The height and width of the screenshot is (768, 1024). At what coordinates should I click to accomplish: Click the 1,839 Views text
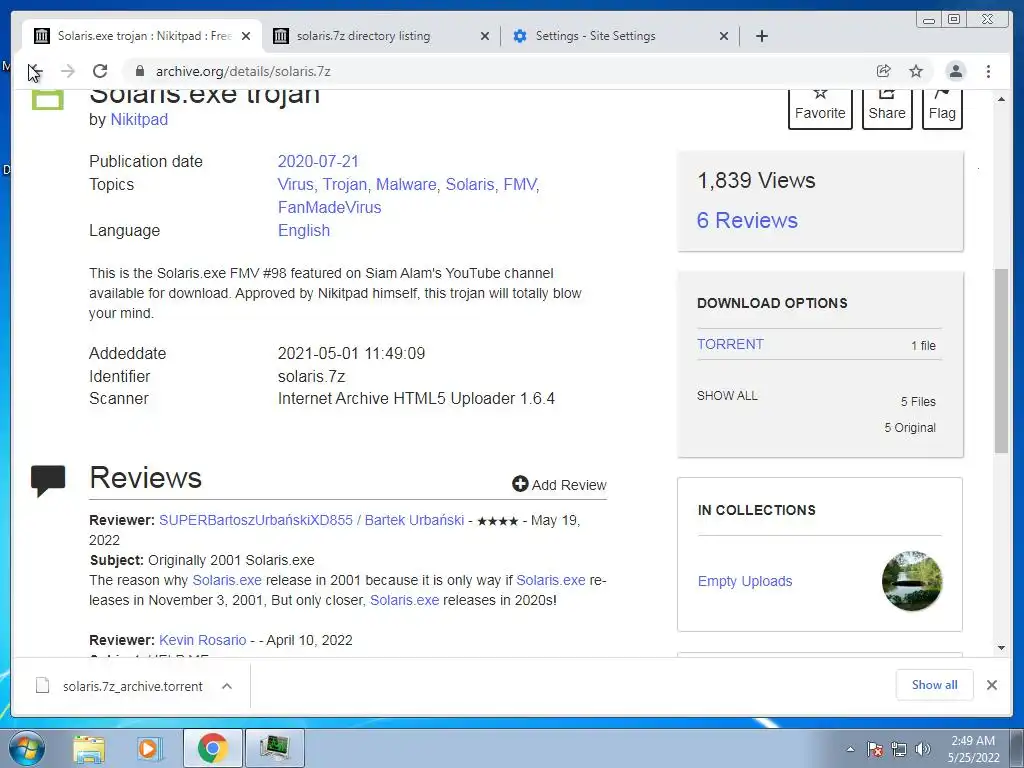[756, 180]
